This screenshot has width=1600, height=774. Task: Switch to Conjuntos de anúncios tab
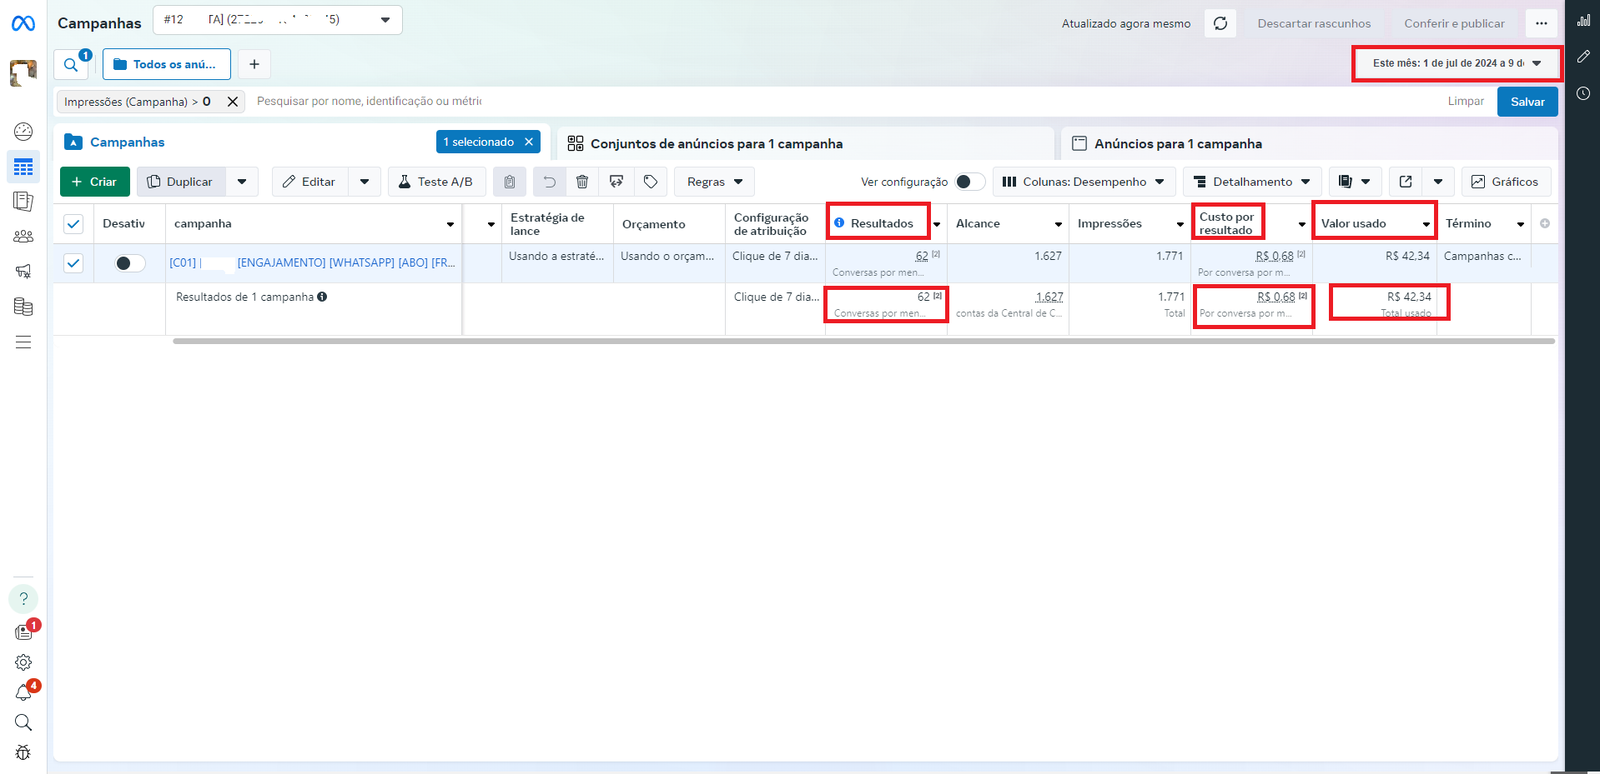(716, 144)
